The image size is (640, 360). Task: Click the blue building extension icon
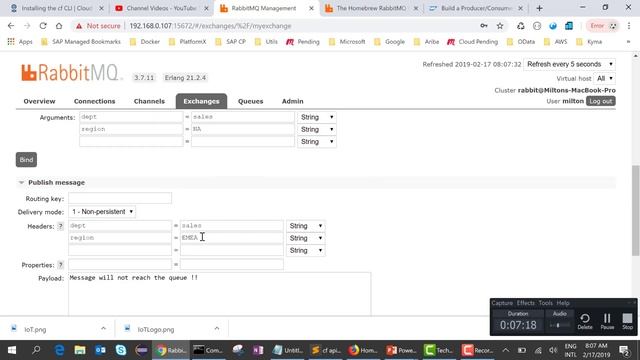pyautogui.click(x=569, y=26)
